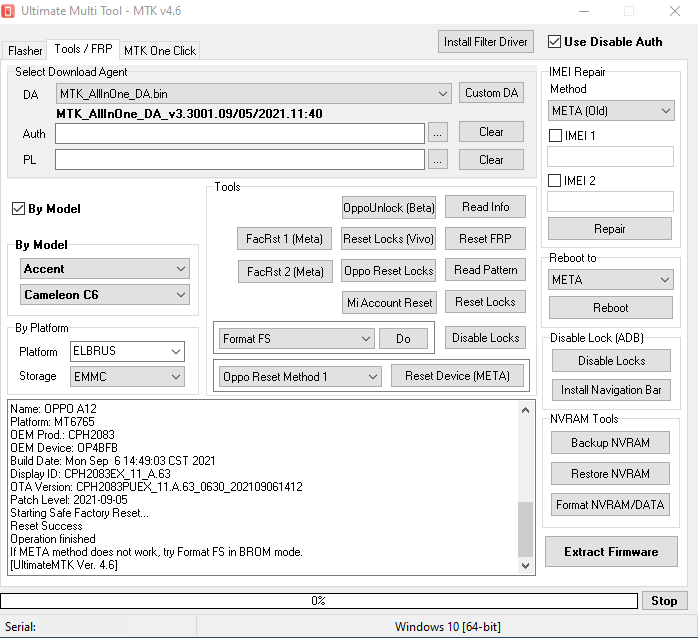Image resolution: width=698 pixels, height=638 pixels.
Task: Click Disable Locks under Disable Lock (ADB)
Action: click(x=612, y=361)
